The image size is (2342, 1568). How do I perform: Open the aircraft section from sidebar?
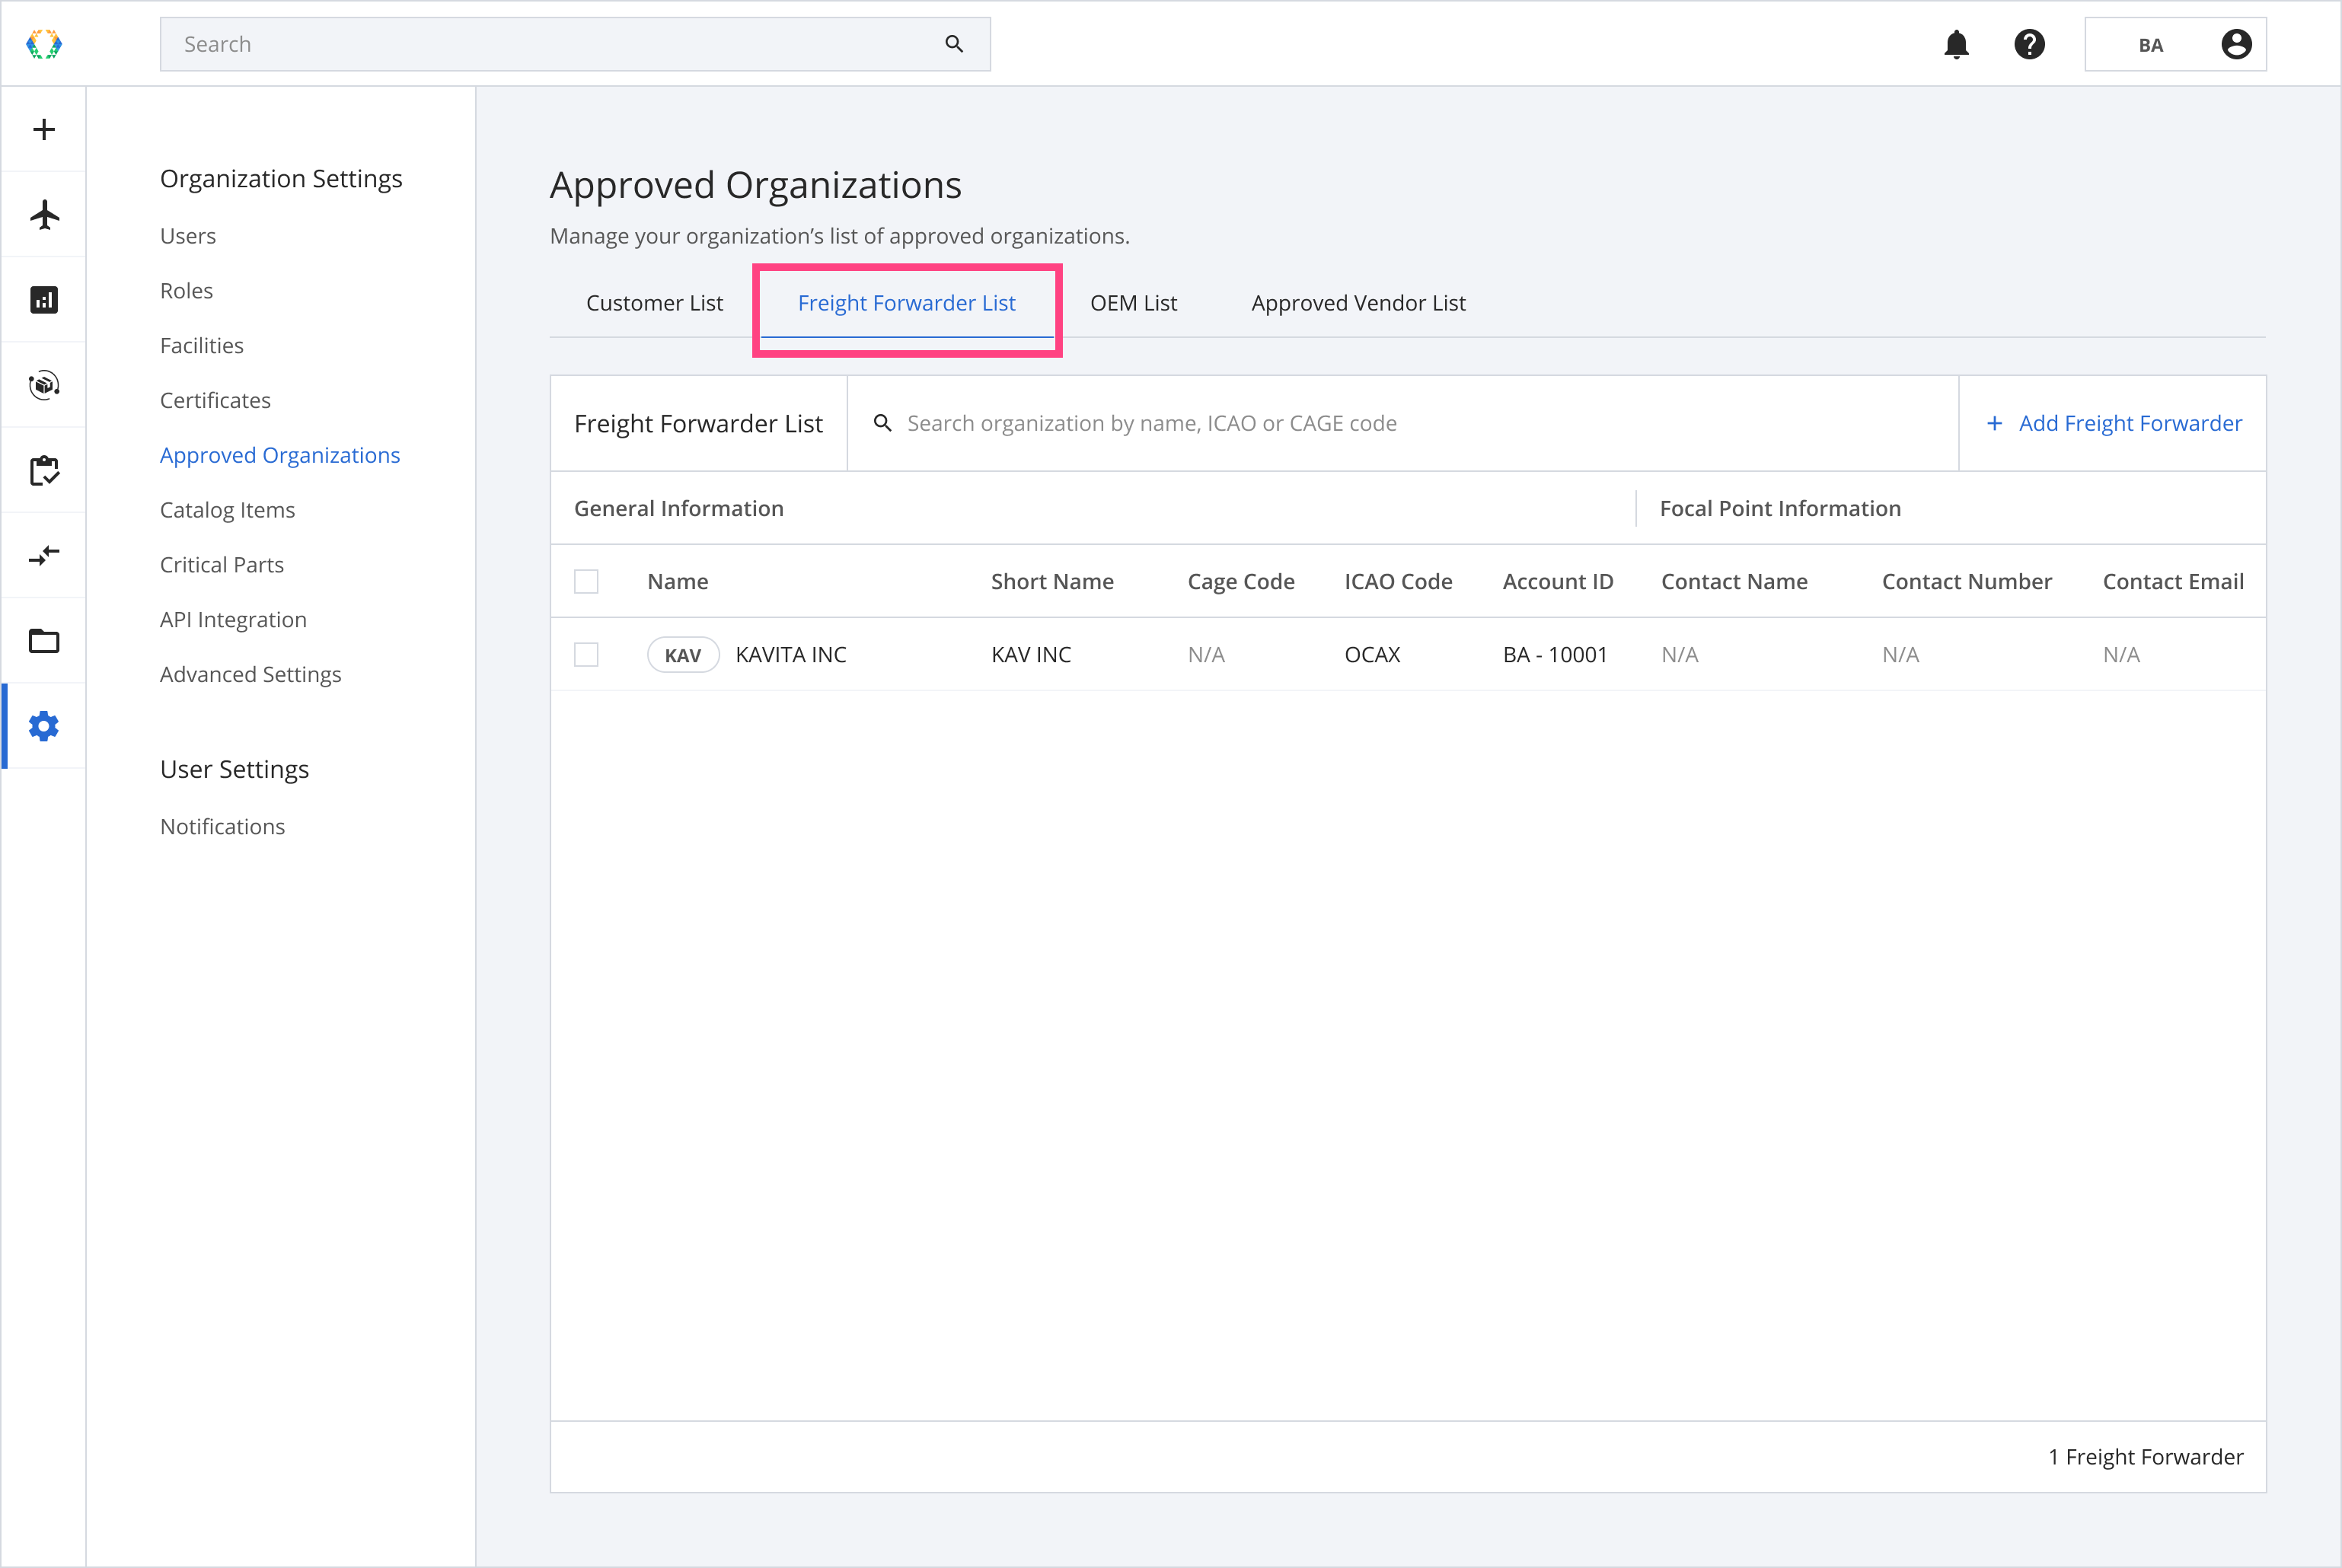pos(44,214)
